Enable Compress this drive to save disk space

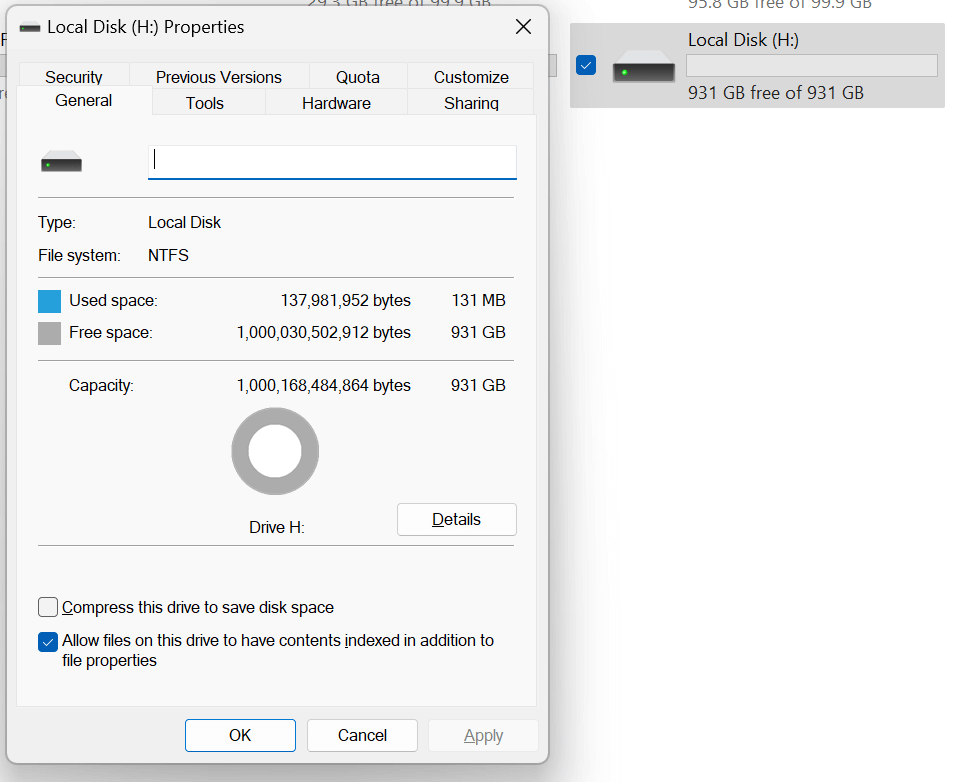click(x=48, y=607)
